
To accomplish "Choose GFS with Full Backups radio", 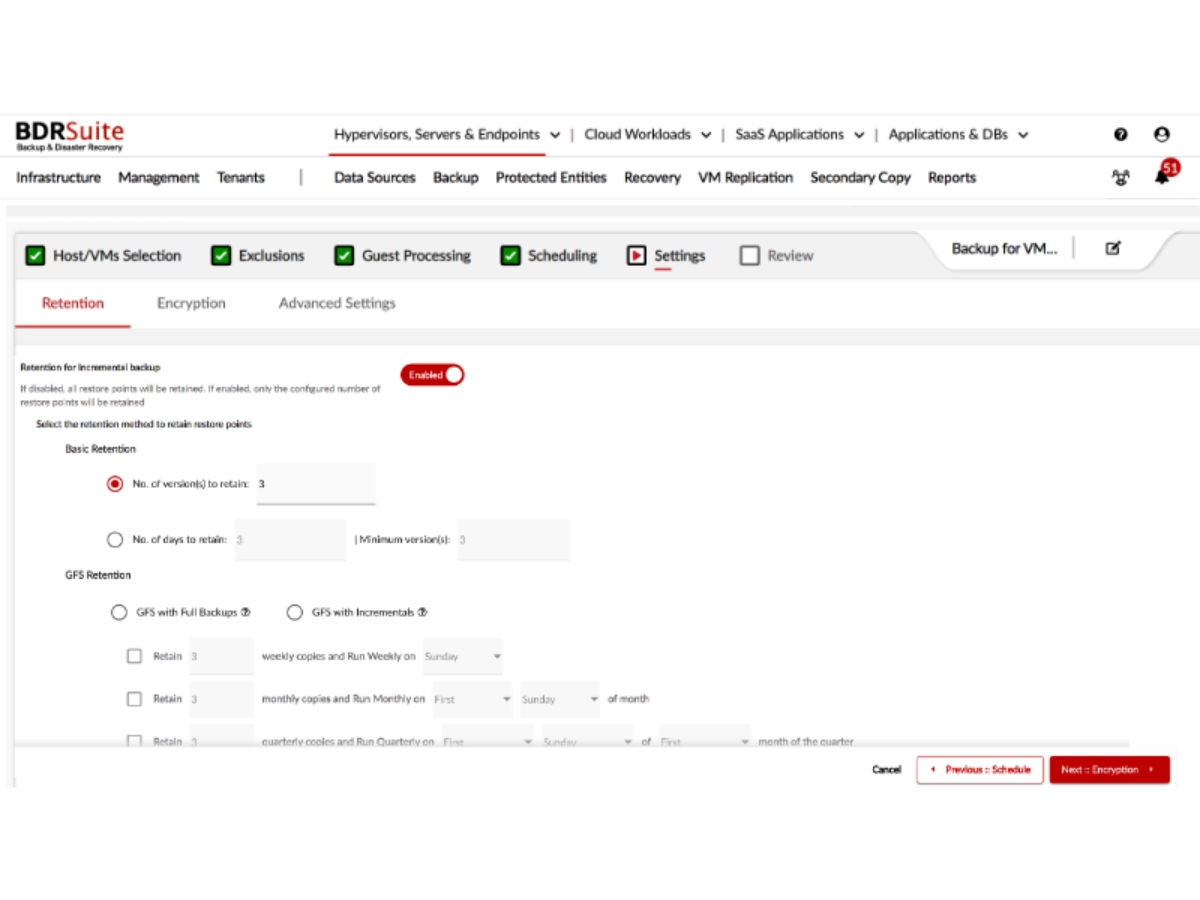I will [x=119, y=612].
